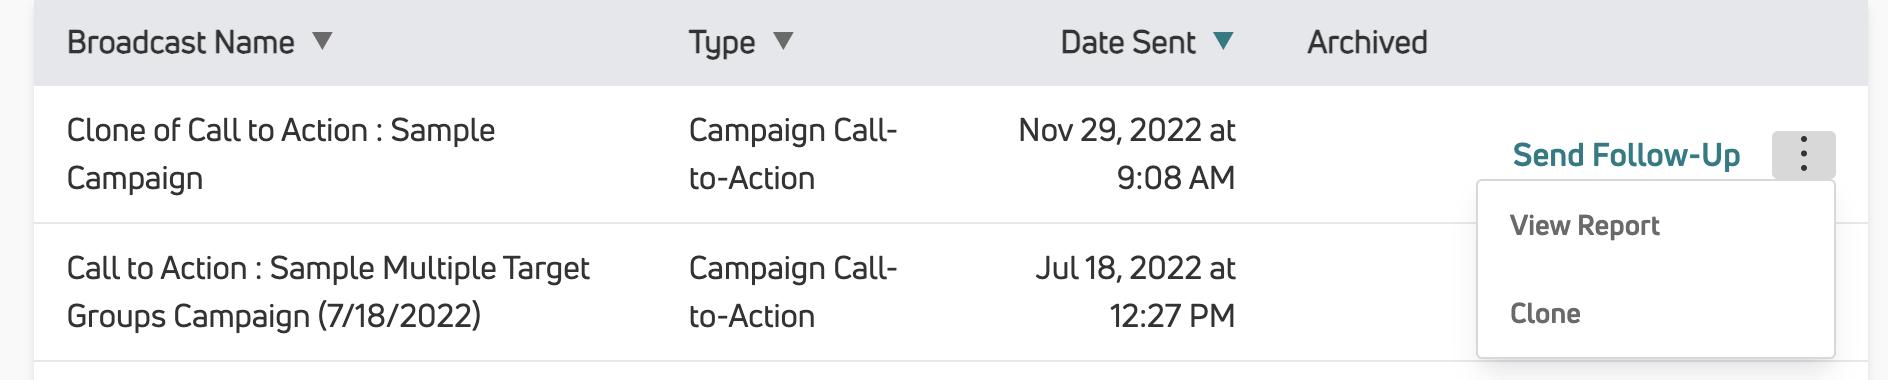Click second row's Campaign Call-to-Action type cell

coord(793,292)
